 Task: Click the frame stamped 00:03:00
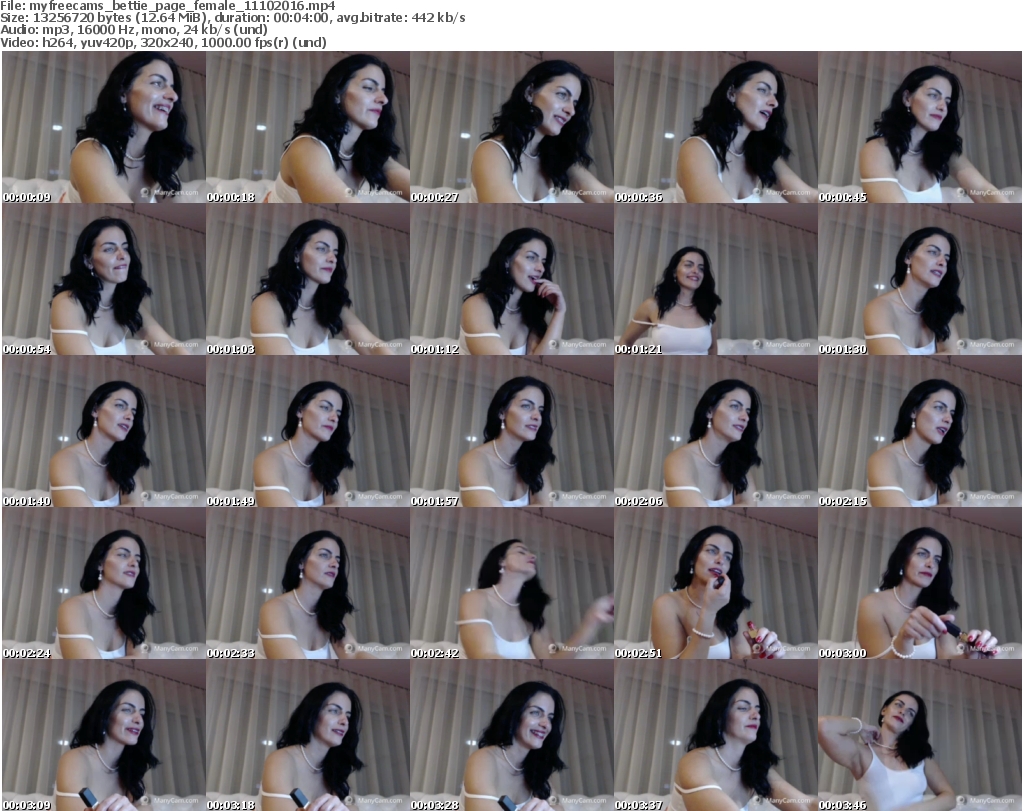pos(920,584)
